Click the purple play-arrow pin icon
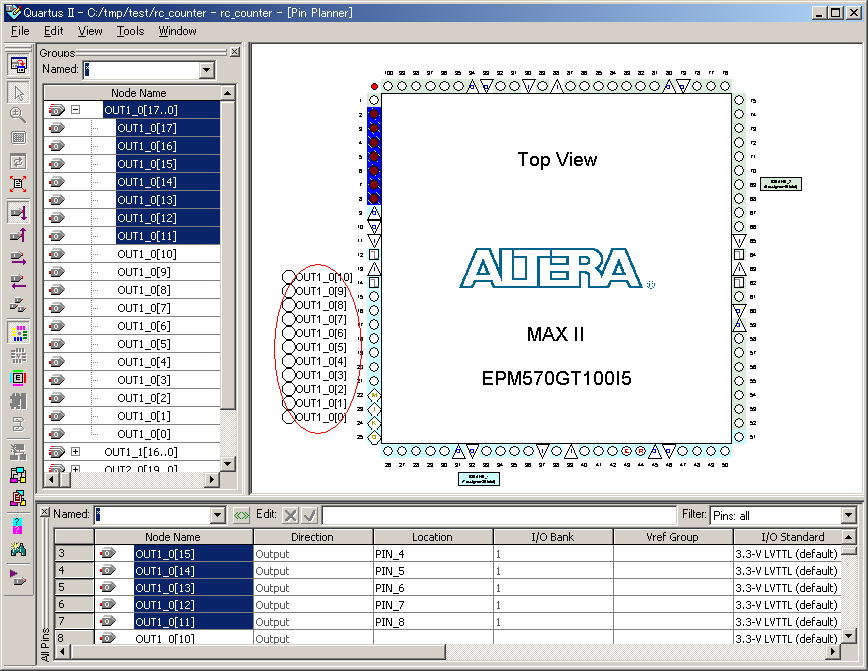Image resolution: width=868 pixels, height=671 pixels. 18,579
